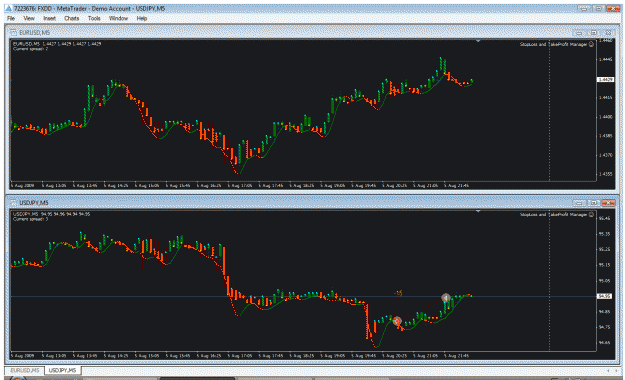Click the expert advisor smiley in USDJPY chart

pos(592,215)
